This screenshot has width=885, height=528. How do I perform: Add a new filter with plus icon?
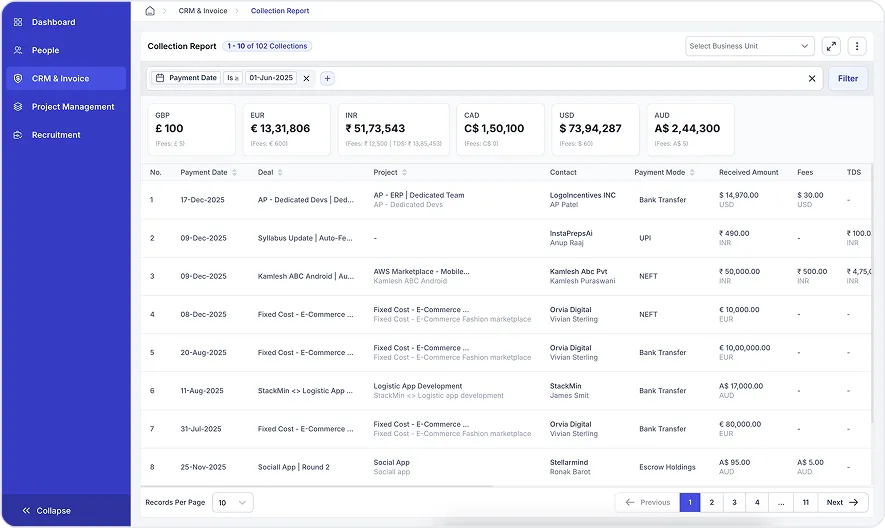[327, 78]
